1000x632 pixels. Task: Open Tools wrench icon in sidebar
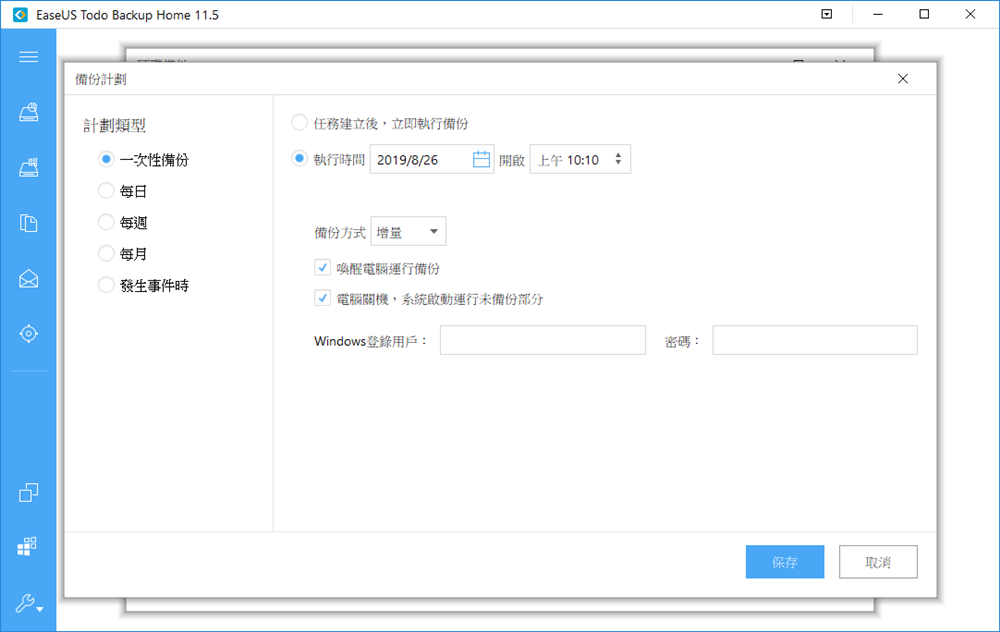click(x=28, y=603)
